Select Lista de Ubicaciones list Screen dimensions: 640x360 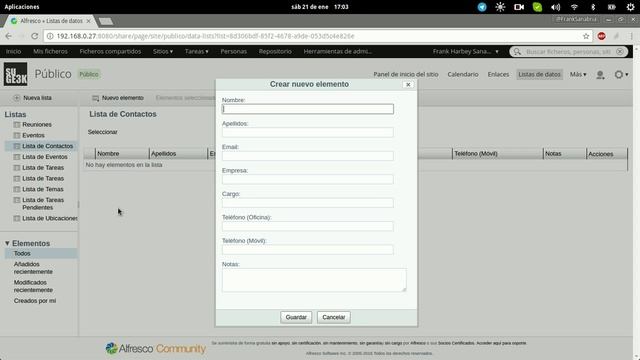coord(49,218)
